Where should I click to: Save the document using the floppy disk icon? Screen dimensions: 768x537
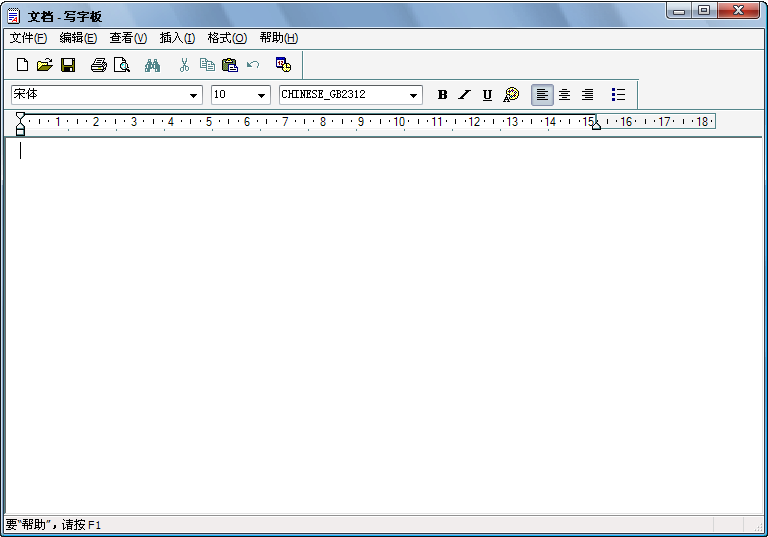[x=68, y=65]
